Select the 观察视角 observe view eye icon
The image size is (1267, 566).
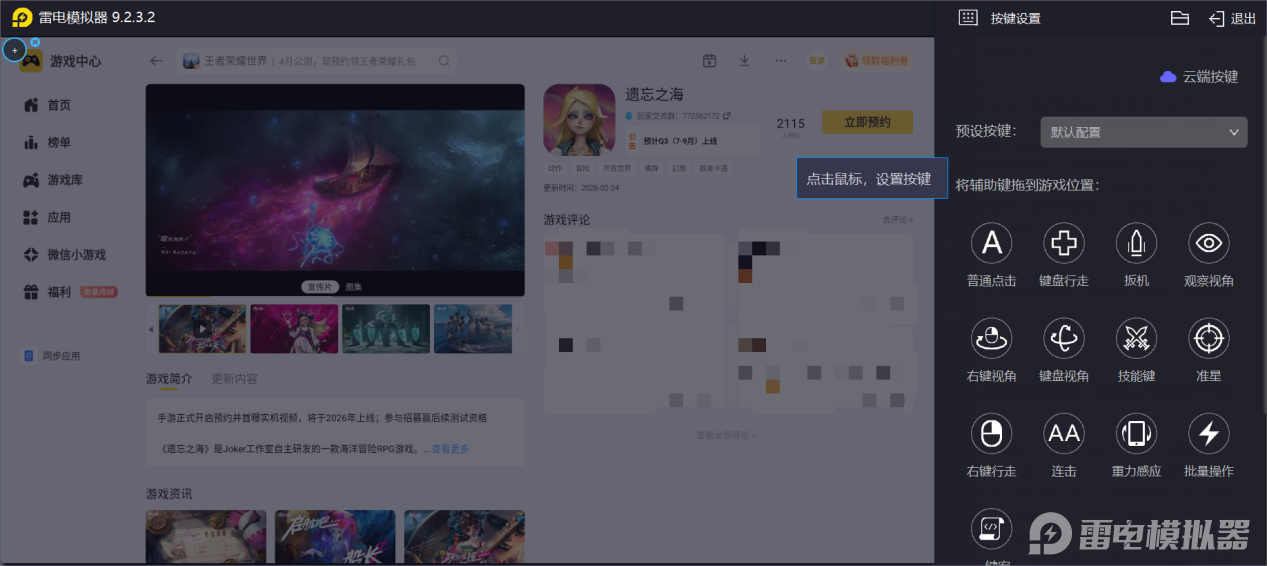(x=1208, y=243)
